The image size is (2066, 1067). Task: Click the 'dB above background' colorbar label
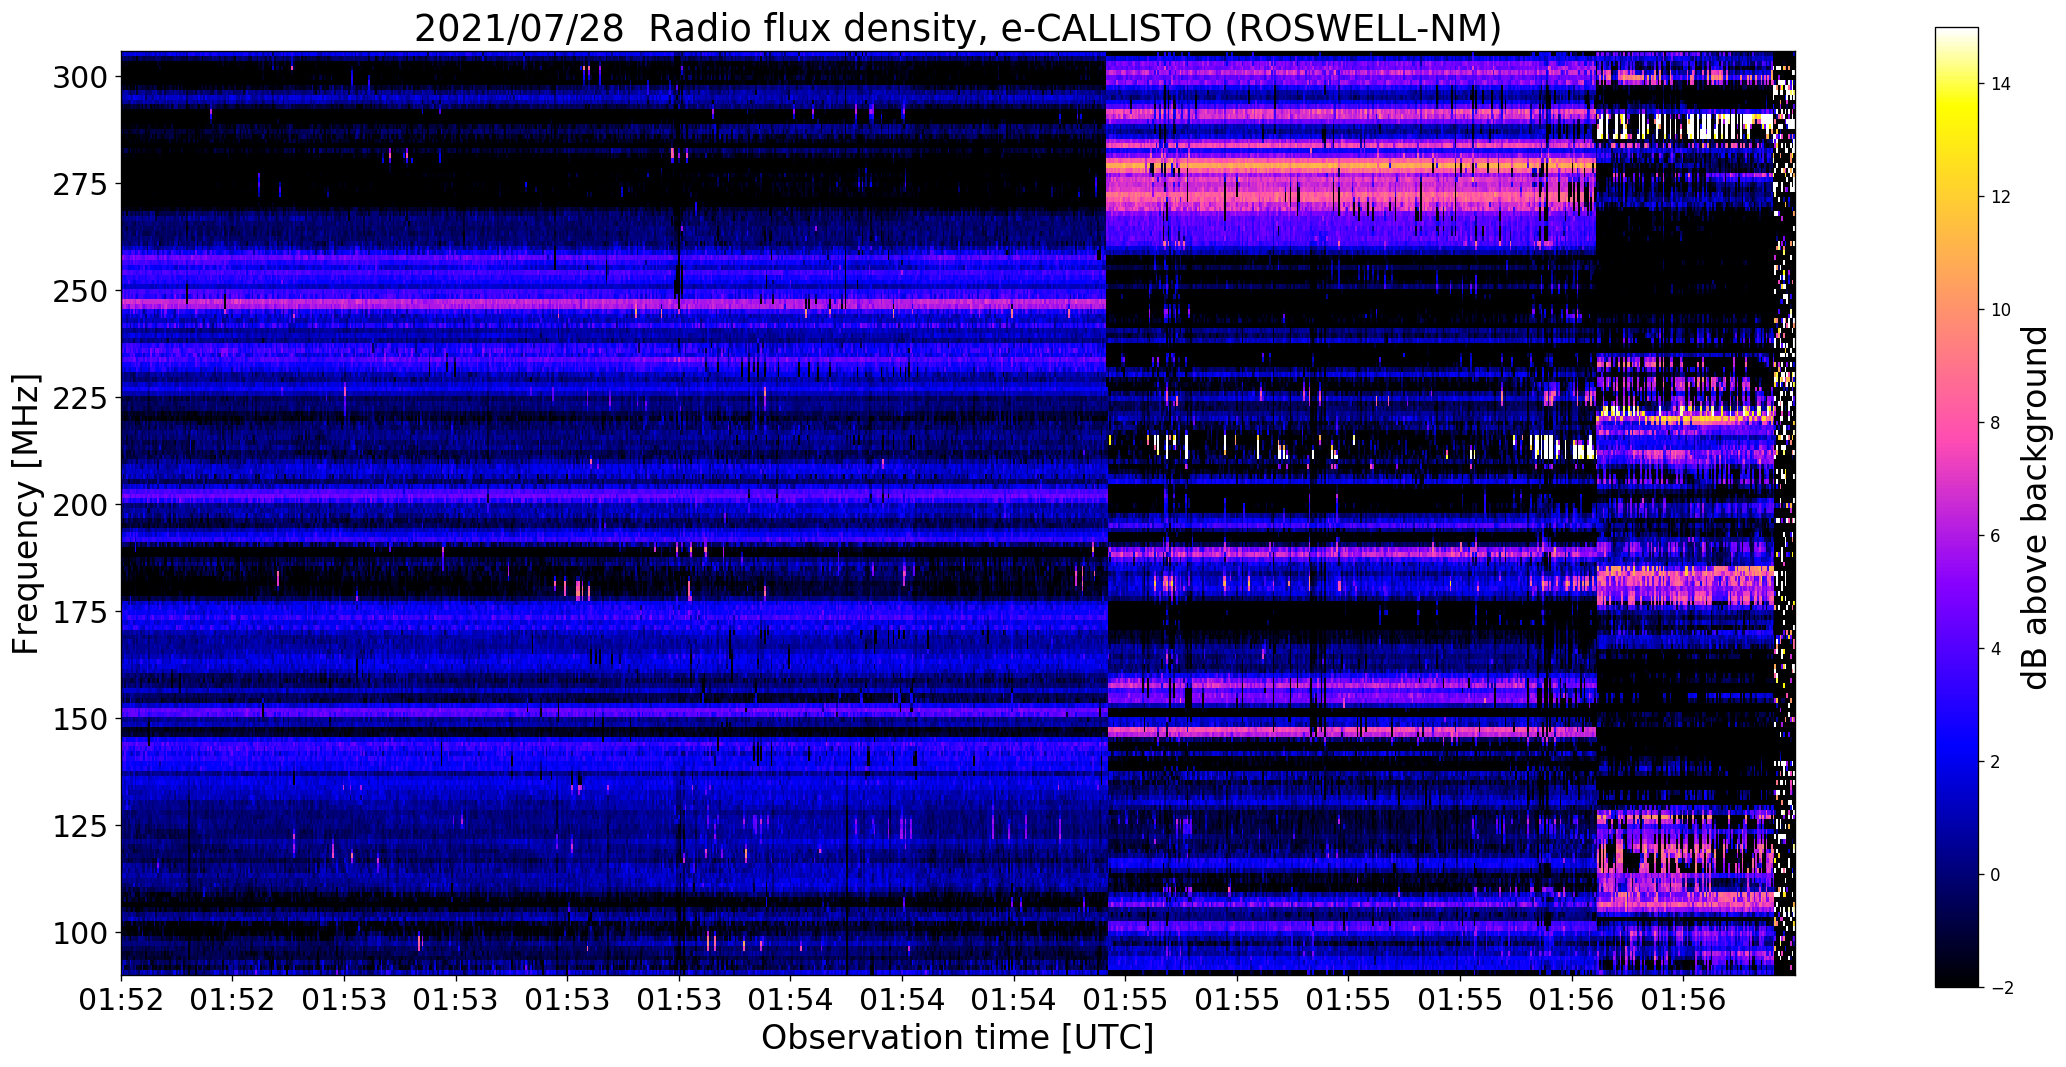pyautogui.click(x=2034, y=508)
